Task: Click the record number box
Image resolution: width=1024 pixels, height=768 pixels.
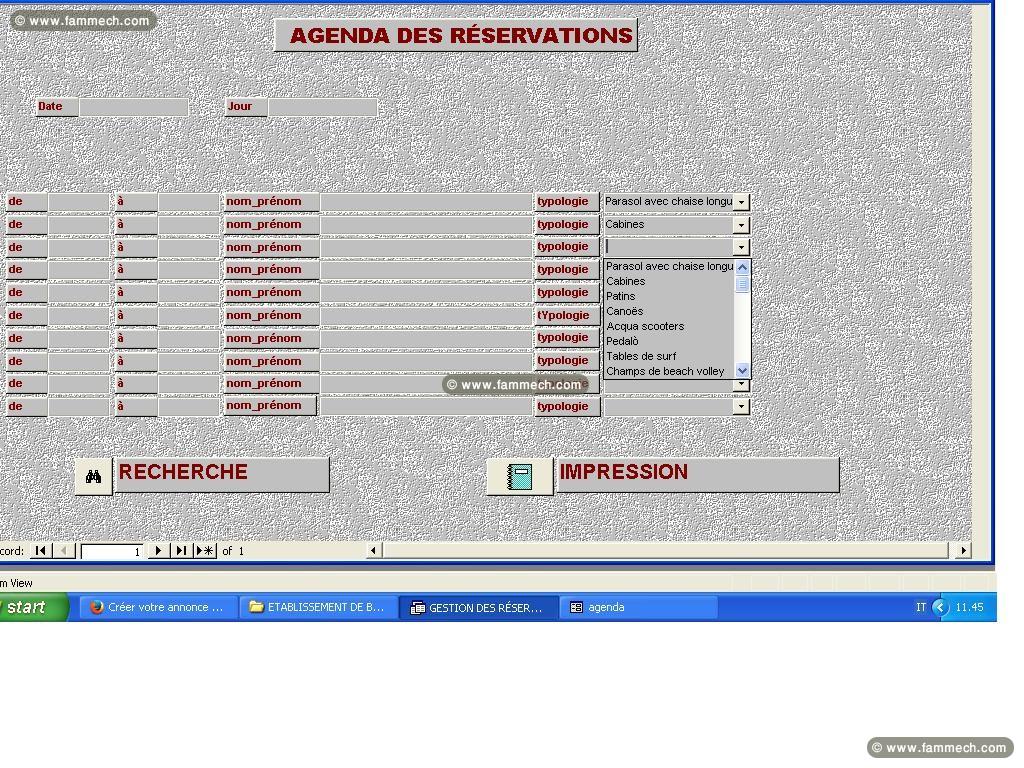Action: coord(112,551)
